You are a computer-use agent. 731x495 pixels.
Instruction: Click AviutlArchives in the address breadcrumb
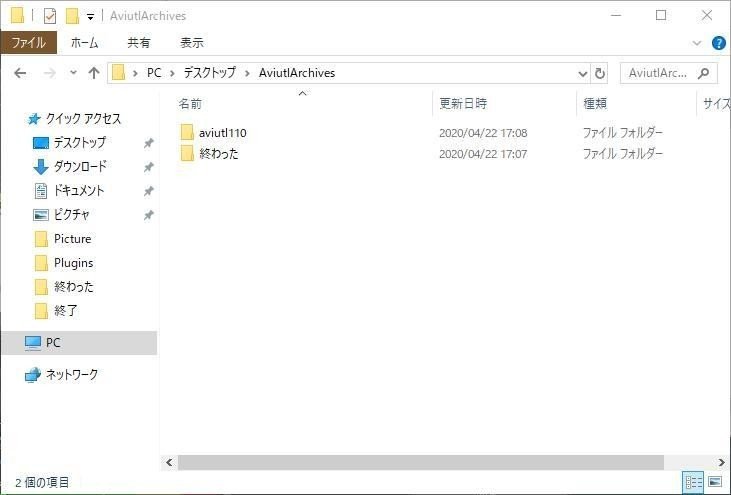297,73
